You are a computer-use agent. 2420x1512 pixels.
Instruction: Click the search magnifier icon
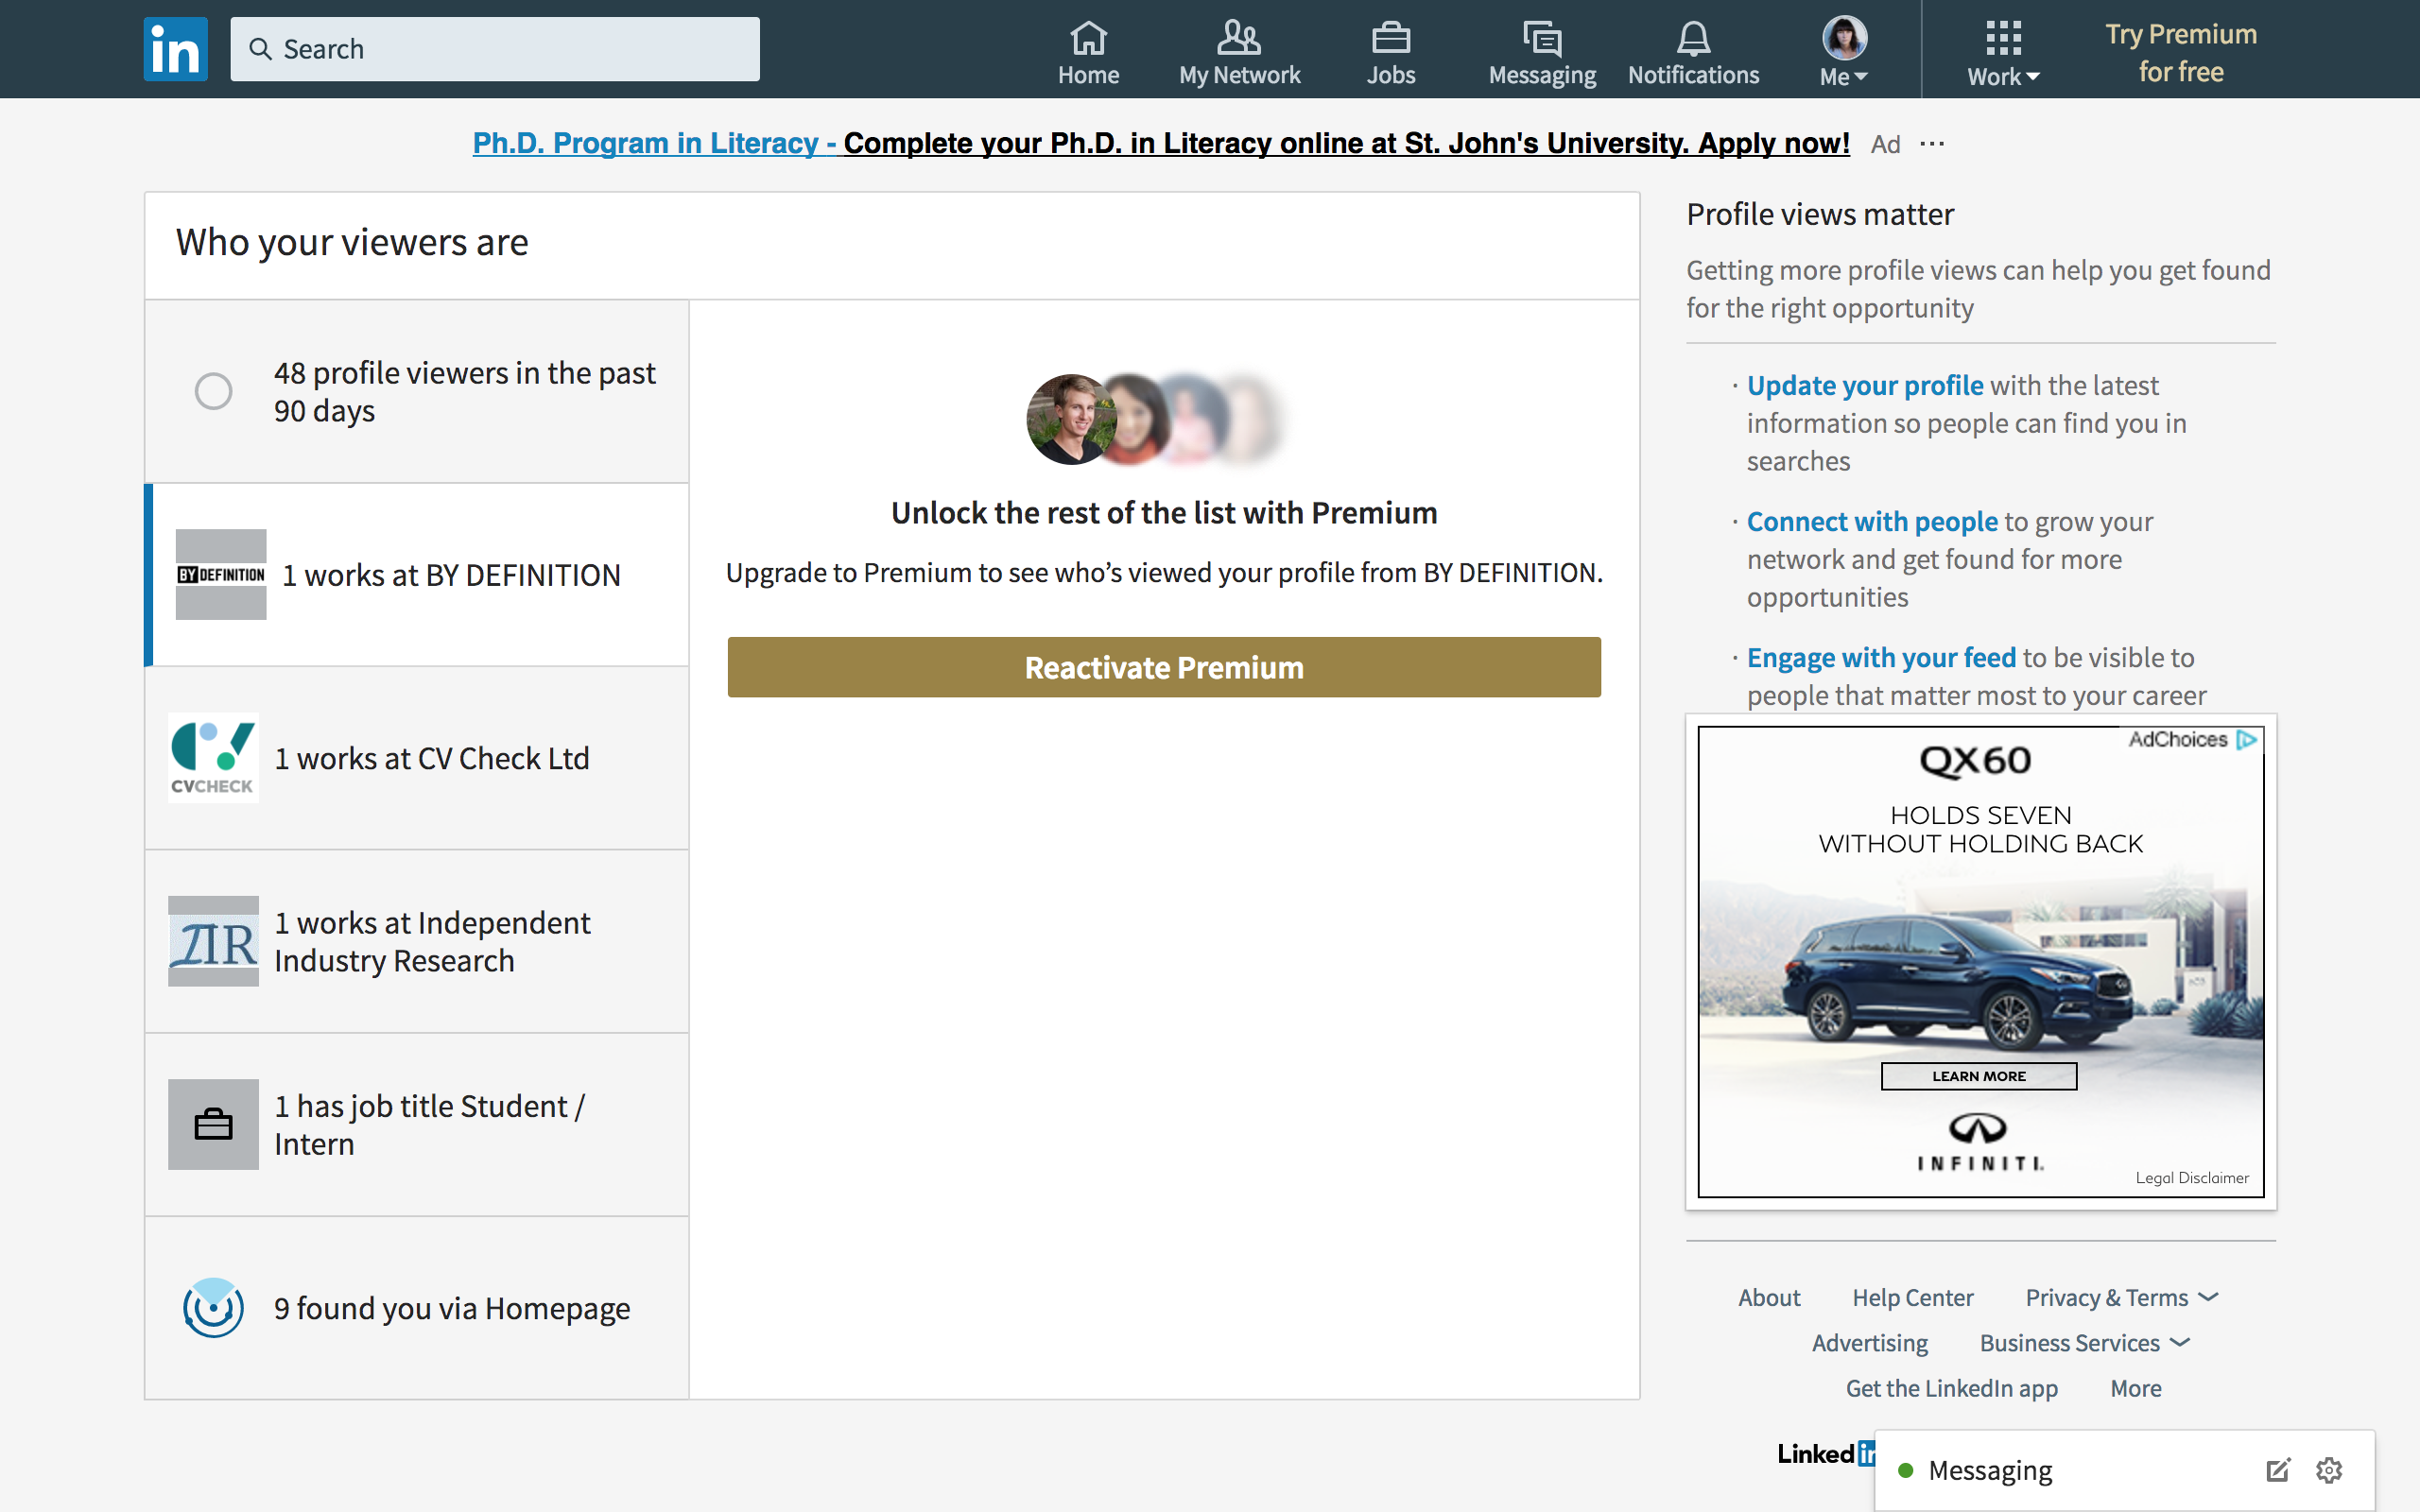(x=260, y=49)
